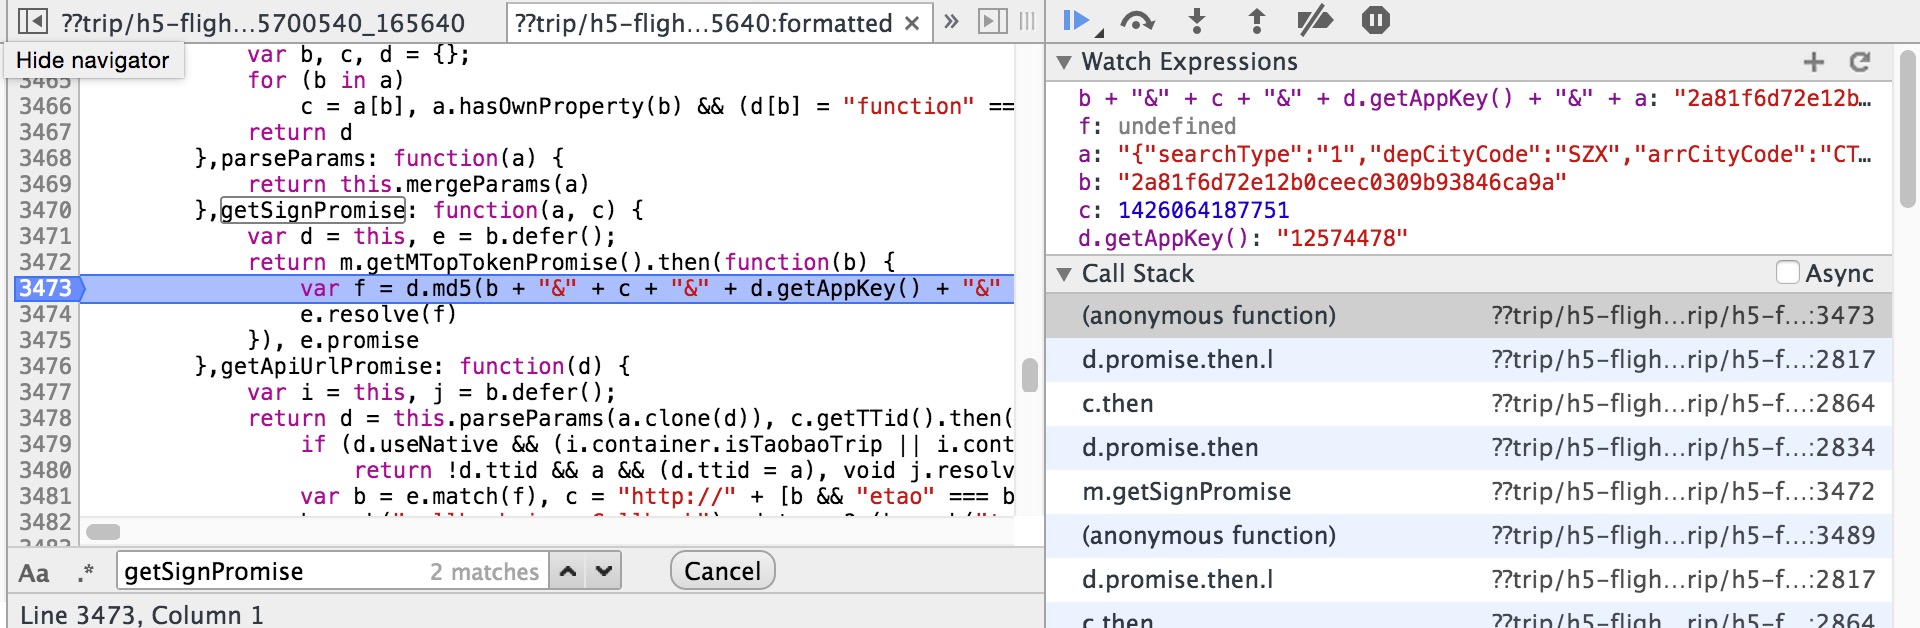Image resolution: width=1920 pixels, height=628 pixels.
Task: Hide the navigator panel
Action: (x=33, y=21)
